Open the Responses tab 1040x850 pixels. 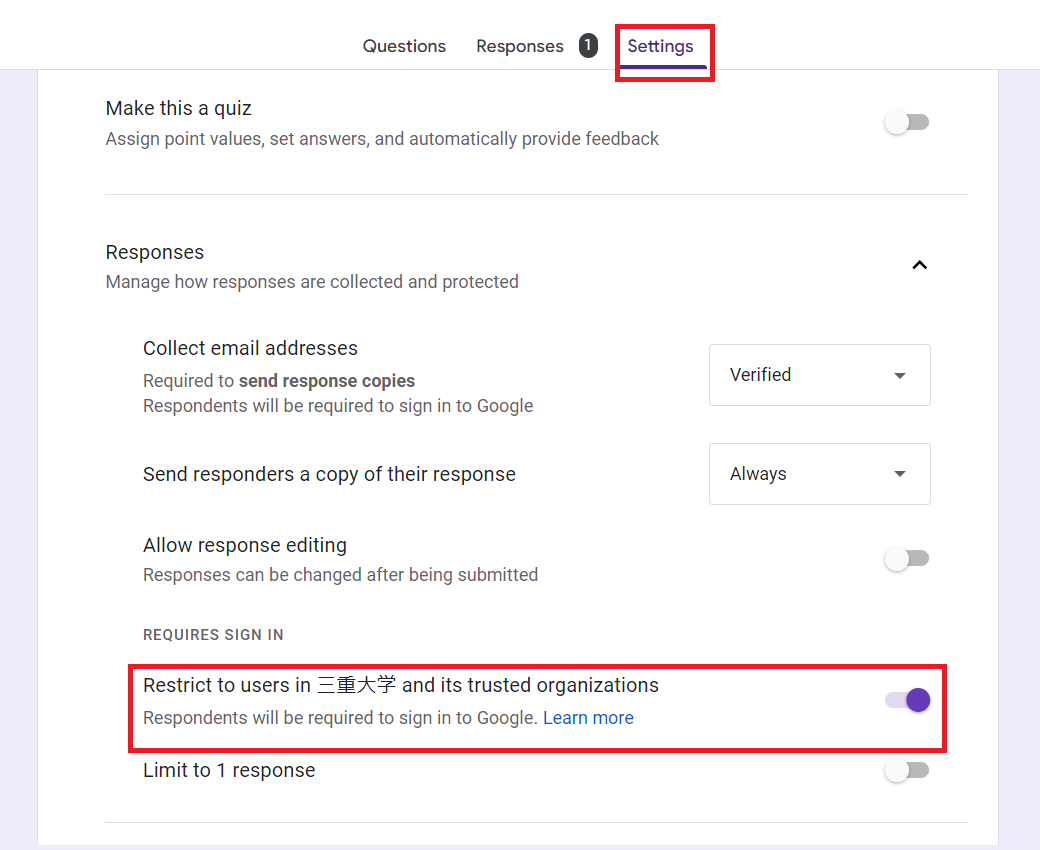(519, 46)
